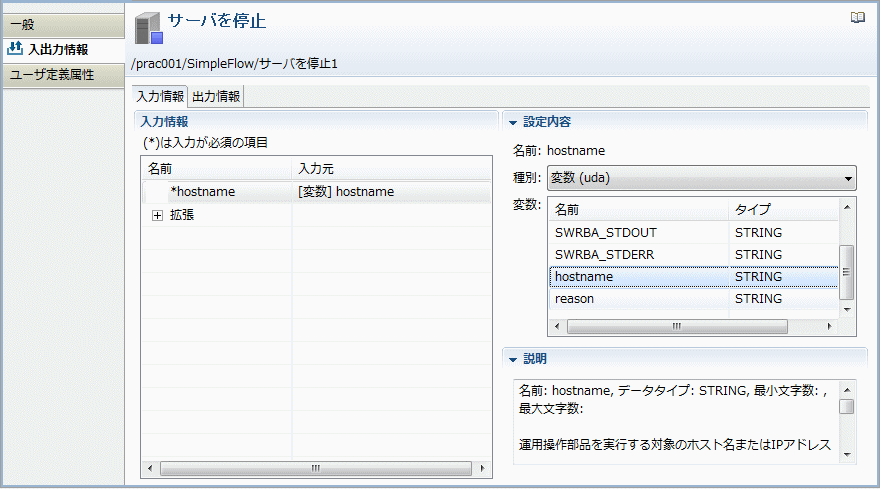Click the path /prac001/SimpleFlow/サーバを停止1
The image size is (880, 489).
(x=235, y=63)
